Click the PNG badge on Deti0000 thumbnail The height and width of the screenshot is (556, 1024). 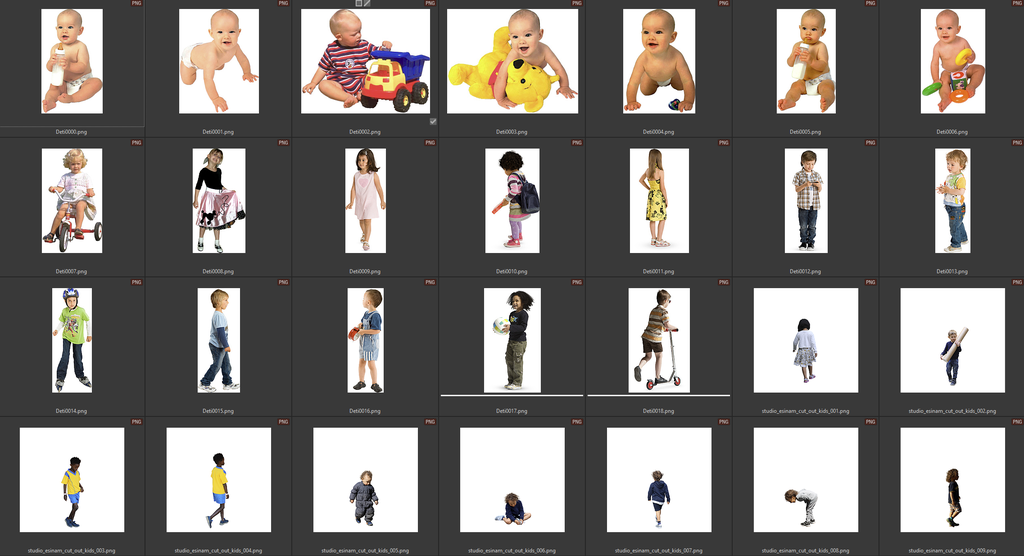pos(137,4)
